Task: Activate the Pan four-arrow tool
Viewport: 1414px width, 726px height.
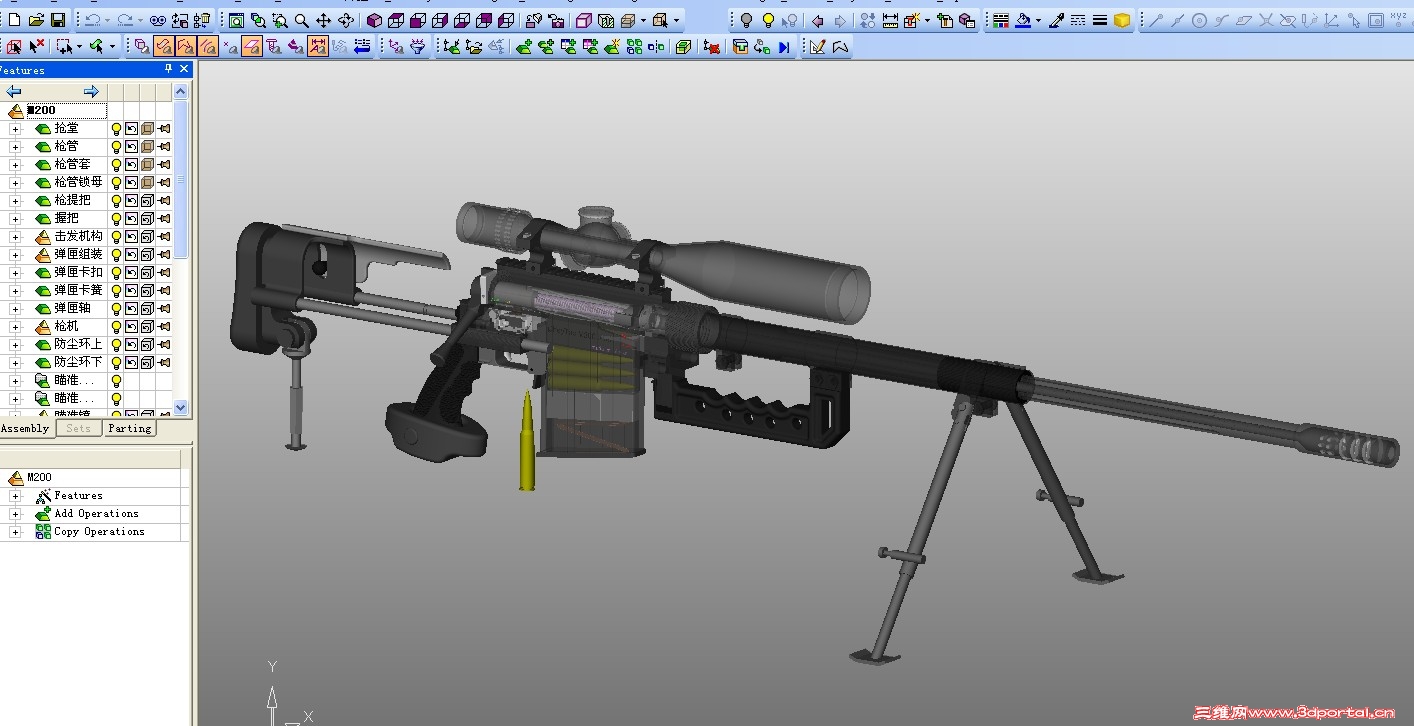Action: (x=323, y=20)
